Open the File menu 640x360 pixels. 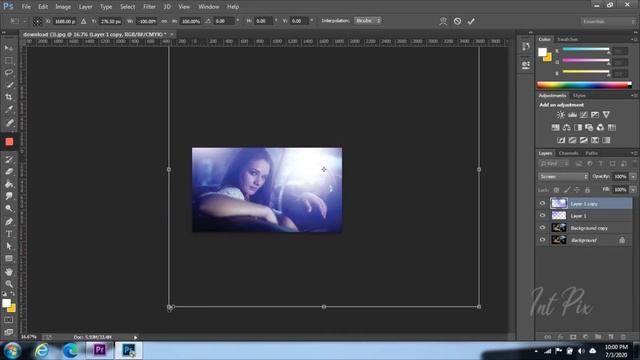click(26, 7)
